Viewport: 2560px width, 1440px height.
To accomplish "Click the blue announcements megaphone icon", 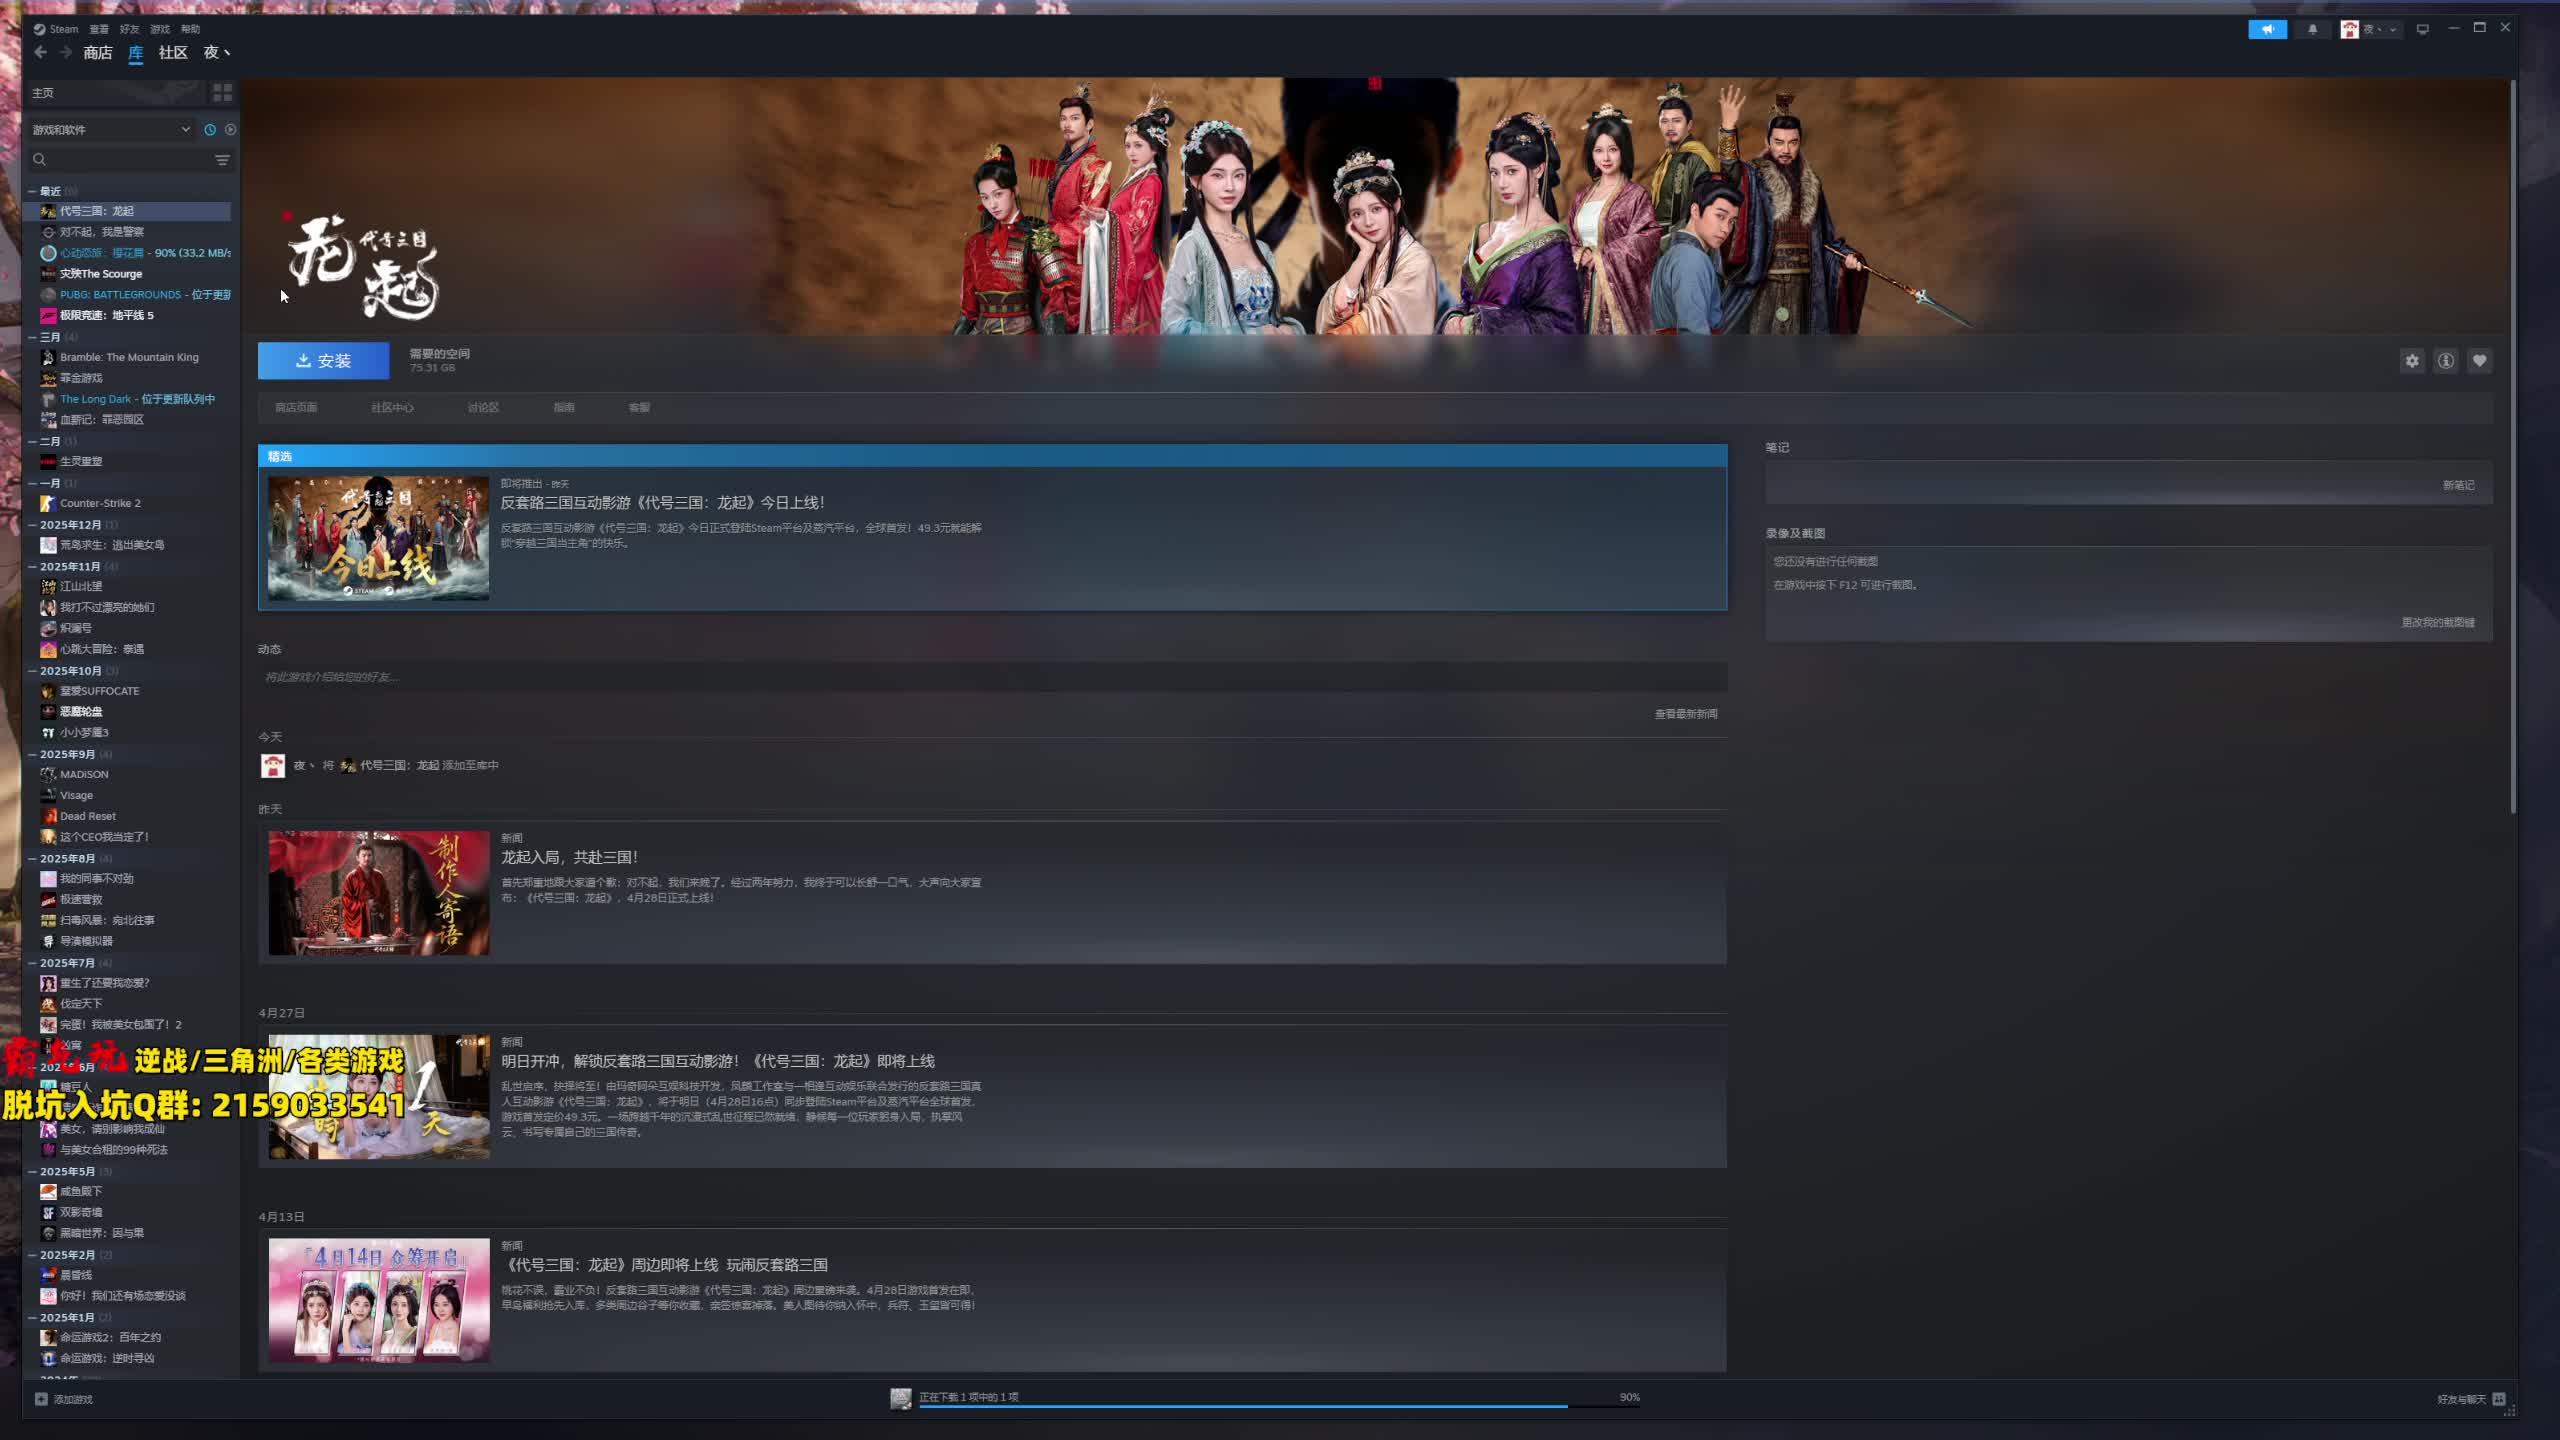I will pos(2267,29).
